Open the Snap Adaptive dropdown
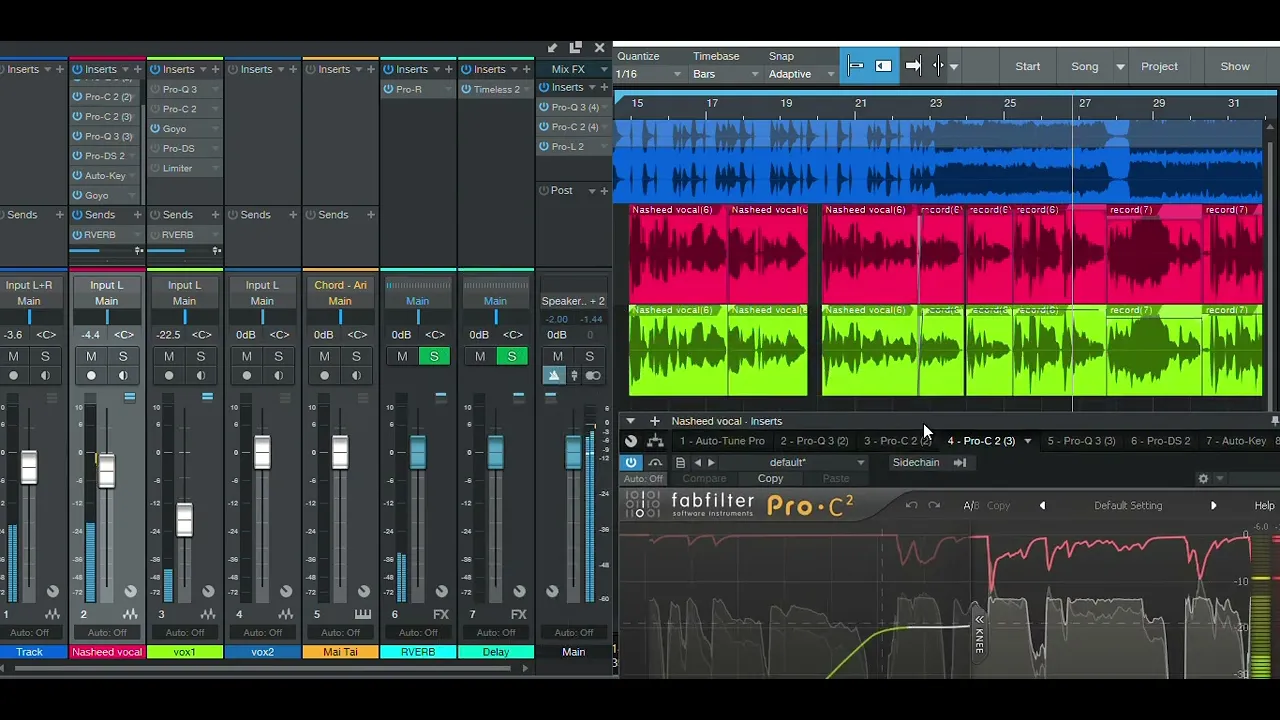Image resolution: width=1280 pixels, height=720 pixels. (802, 74)
